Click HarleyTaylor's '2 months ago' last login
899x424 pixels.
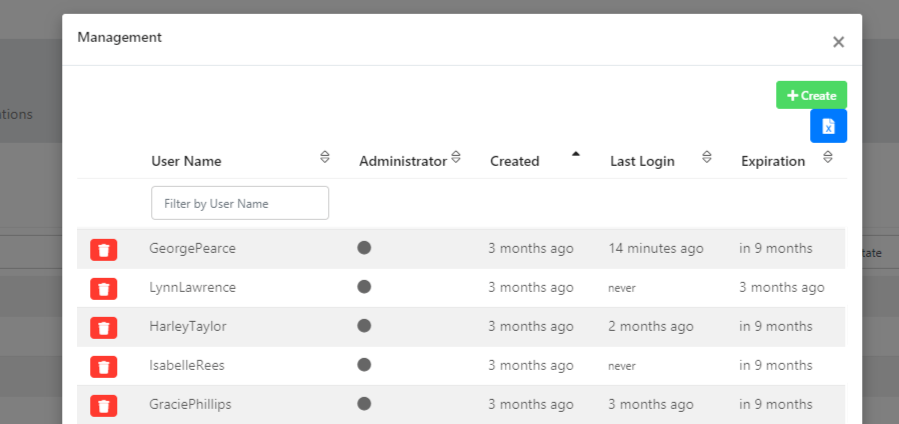click(x=651, y=327)
